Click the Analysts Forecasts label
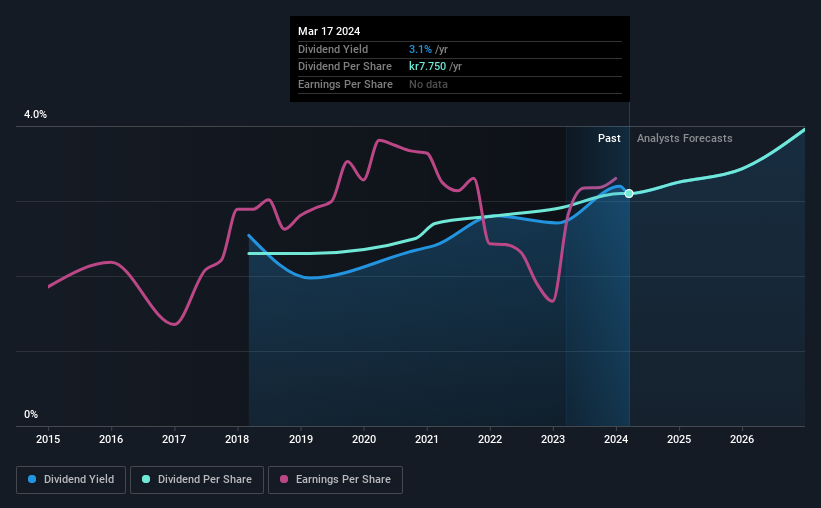The width and height of the screenshot is (821, 508). pyautogui.click(x=684, y=138)
